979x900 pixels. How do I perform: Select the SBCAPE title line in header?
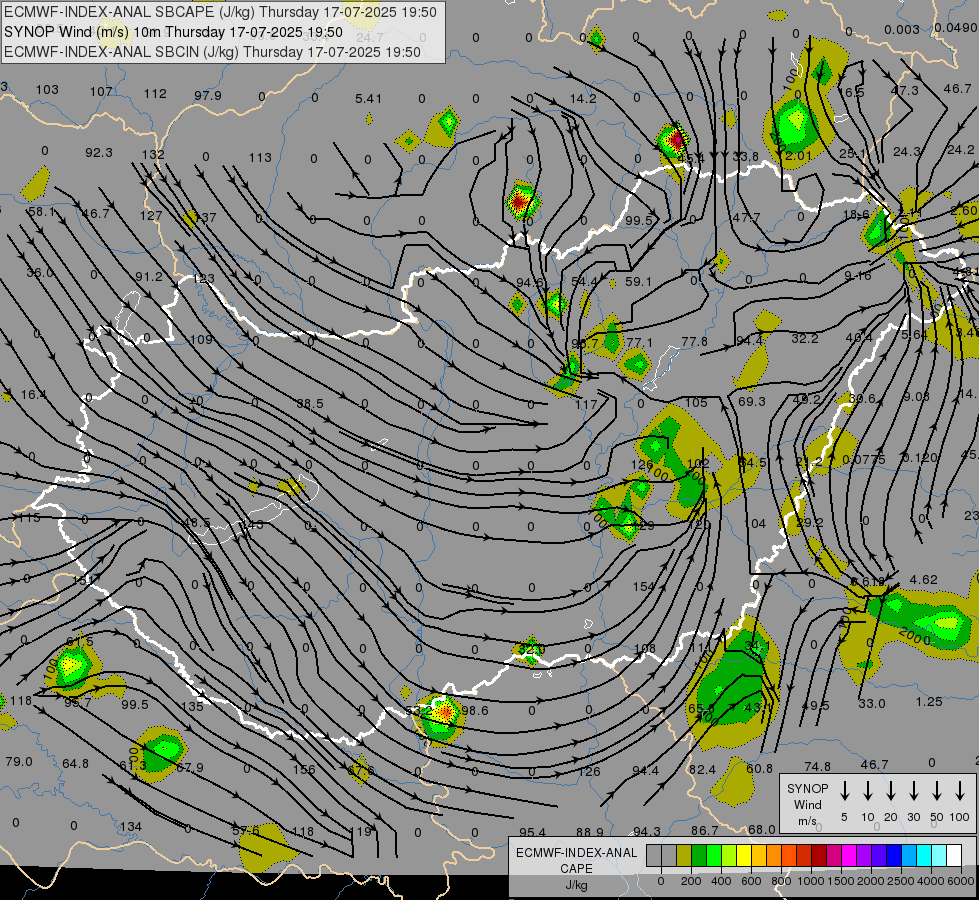(220, 12)
